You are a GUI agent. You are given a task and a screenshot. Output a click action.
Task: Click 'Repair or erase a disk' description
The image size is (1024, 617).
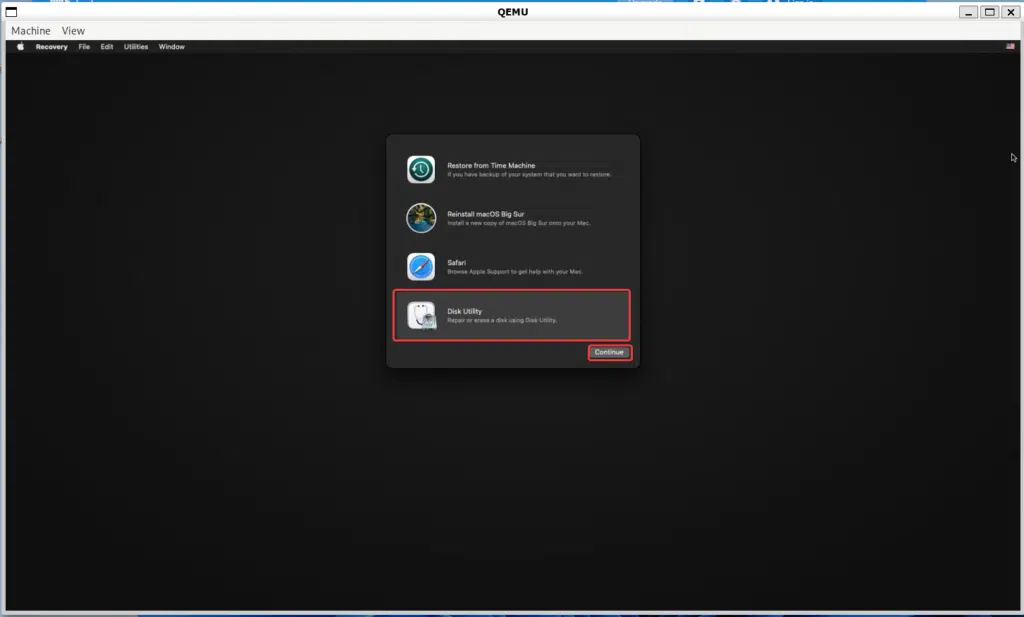[502, 320]
